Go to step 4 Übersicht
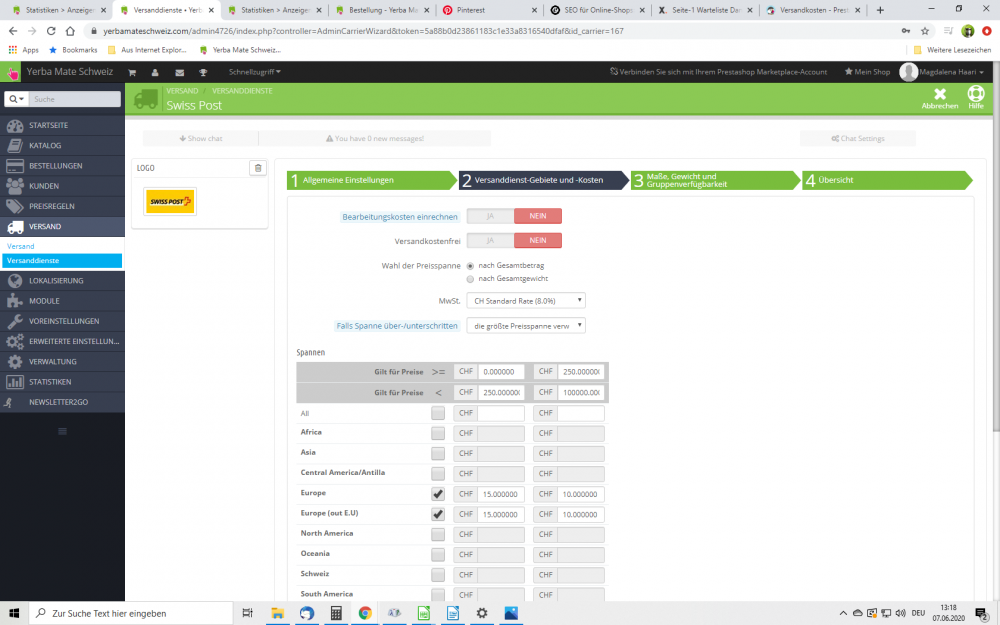Image resolution: width=1000 pixels, height=625 pixels. (x=887, y=180)
